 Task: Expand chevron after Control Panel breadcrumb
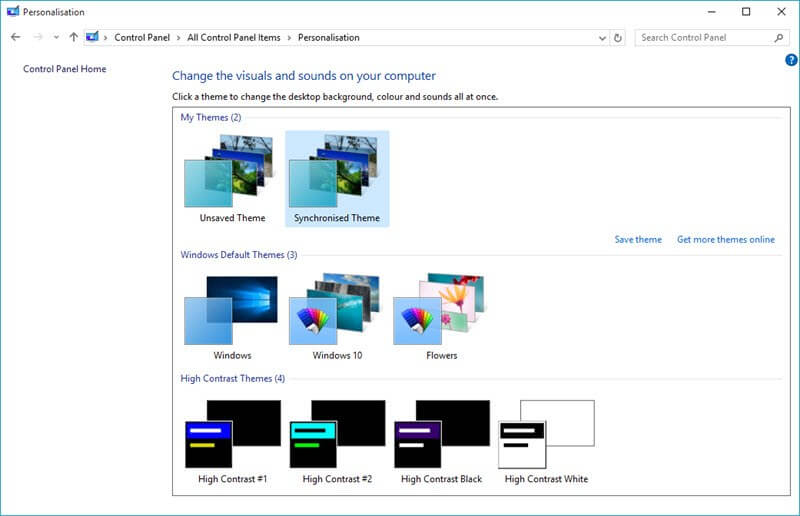pos(179,38)
